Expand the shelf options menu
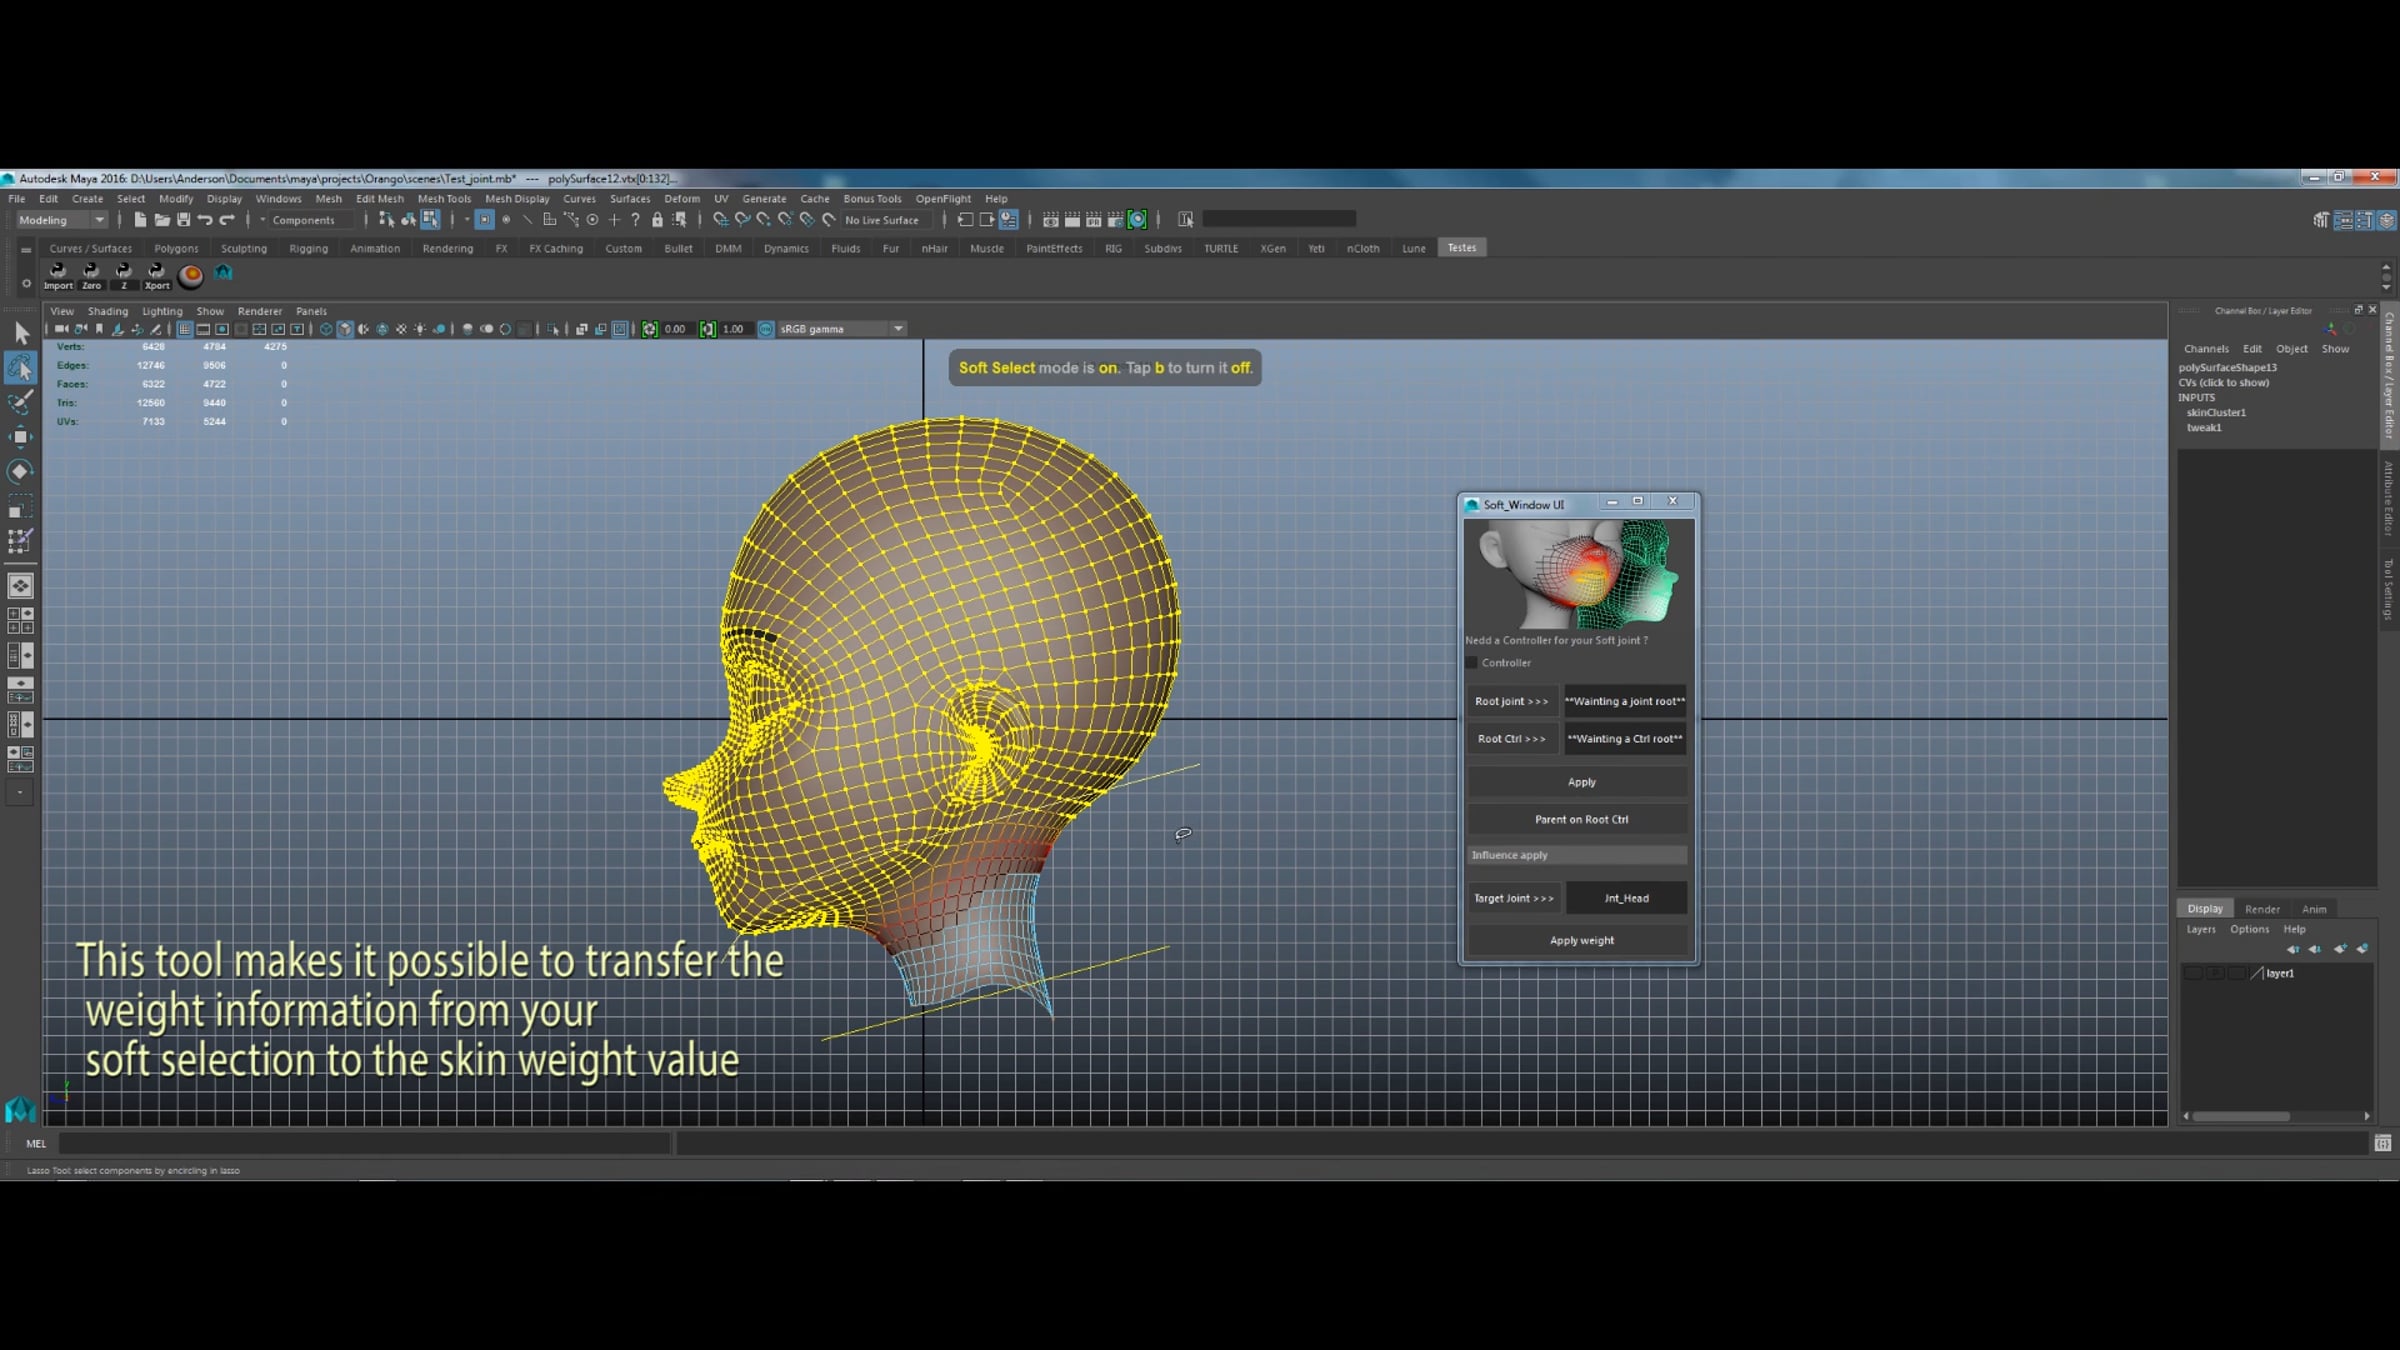 pos(26,284)
